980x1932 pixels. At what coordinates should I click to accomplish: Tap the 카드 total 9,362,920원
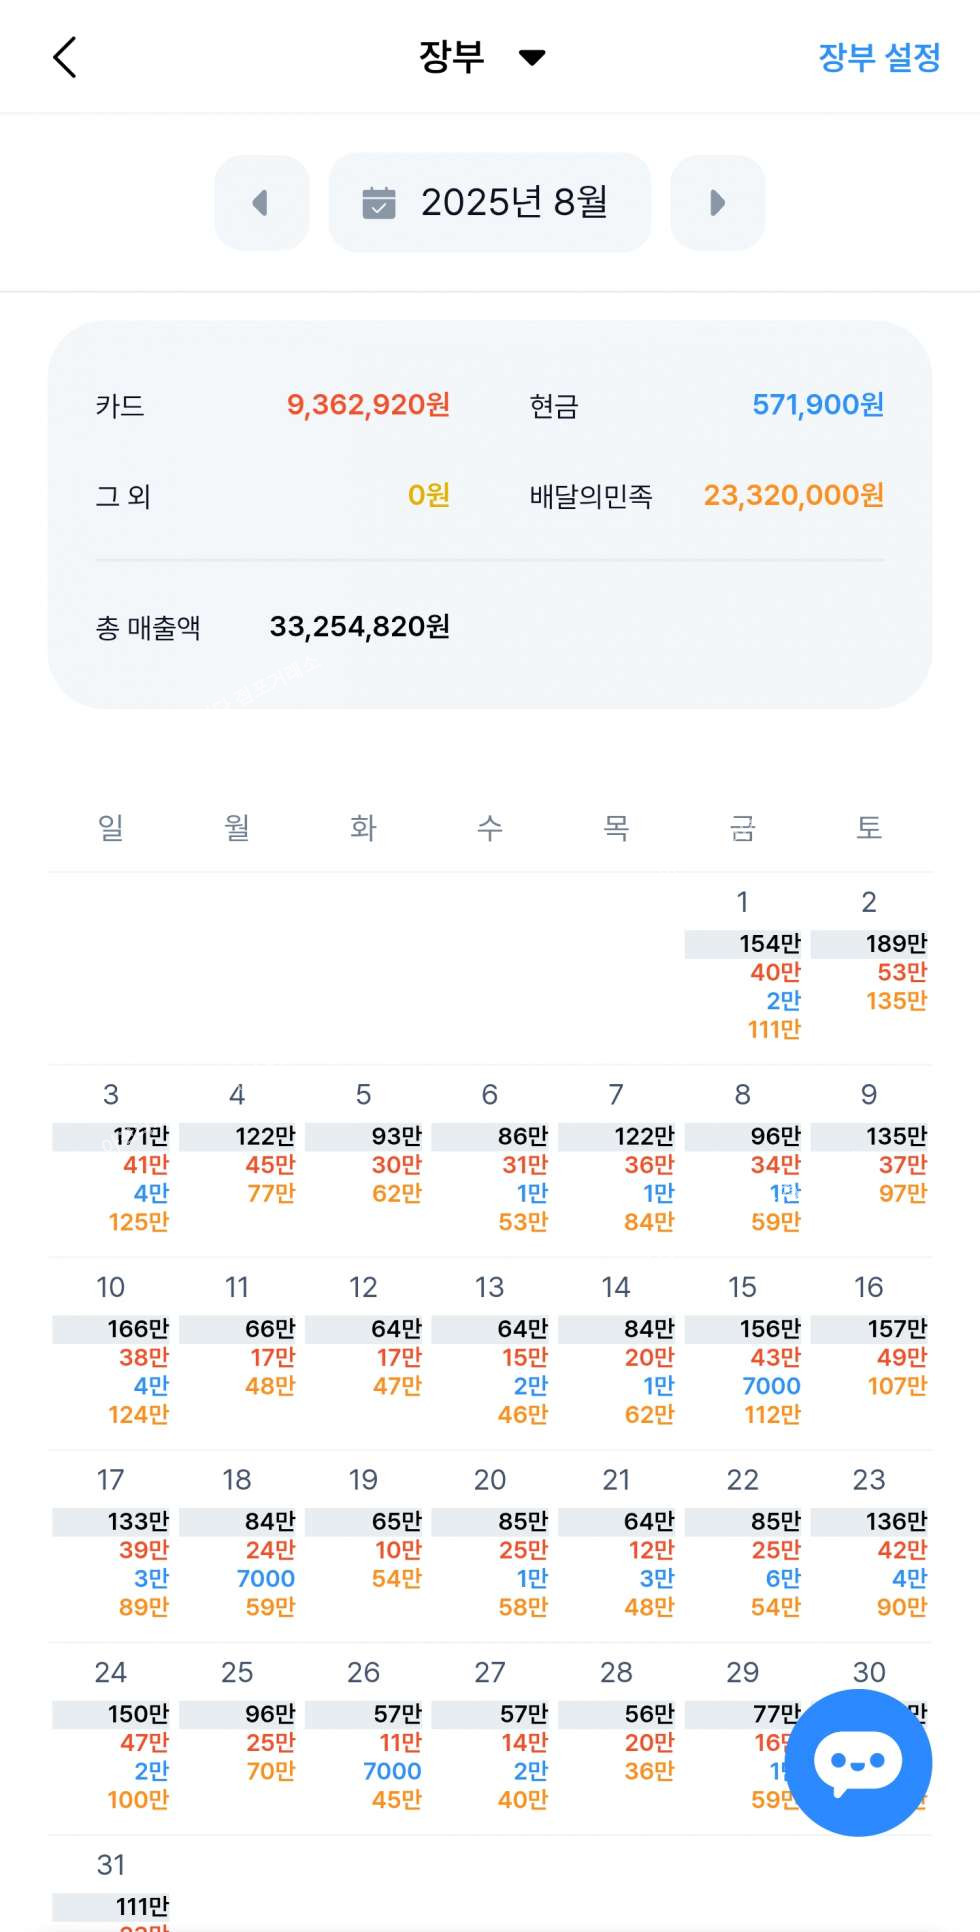point(368,405)
